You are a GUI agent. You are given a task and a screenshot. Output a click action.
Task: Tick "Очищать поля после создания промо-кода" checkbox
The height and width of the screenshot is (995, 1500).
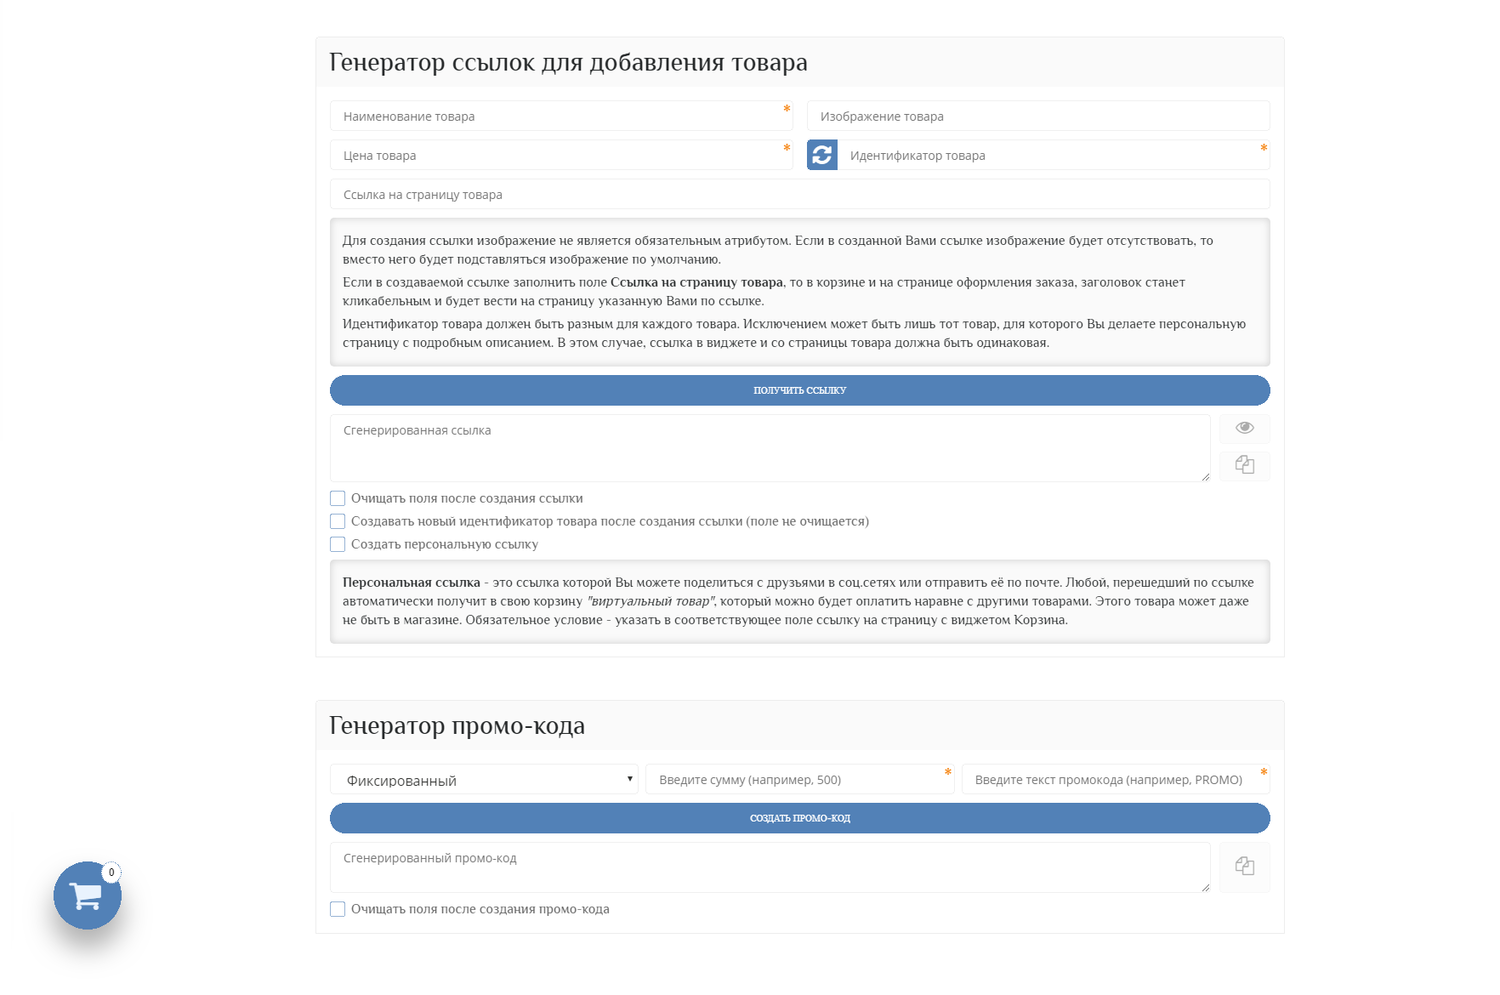pyautogui.click(x=338, y=909)
